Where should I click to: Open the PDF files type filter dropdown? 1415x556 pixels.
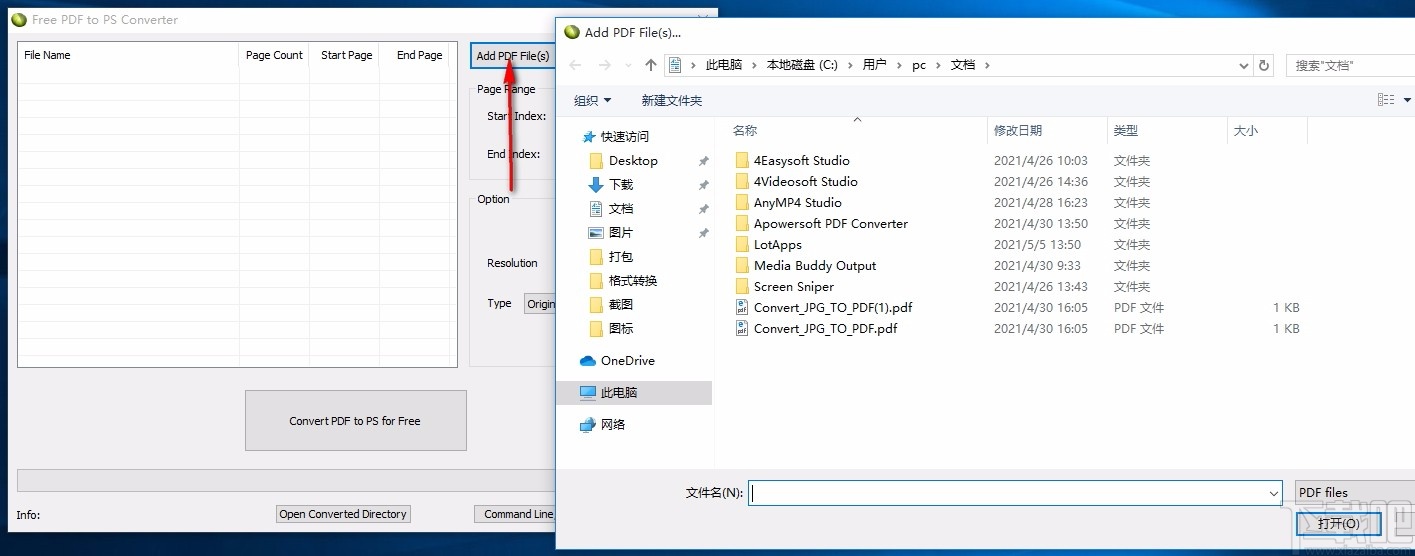[1354, 492]
